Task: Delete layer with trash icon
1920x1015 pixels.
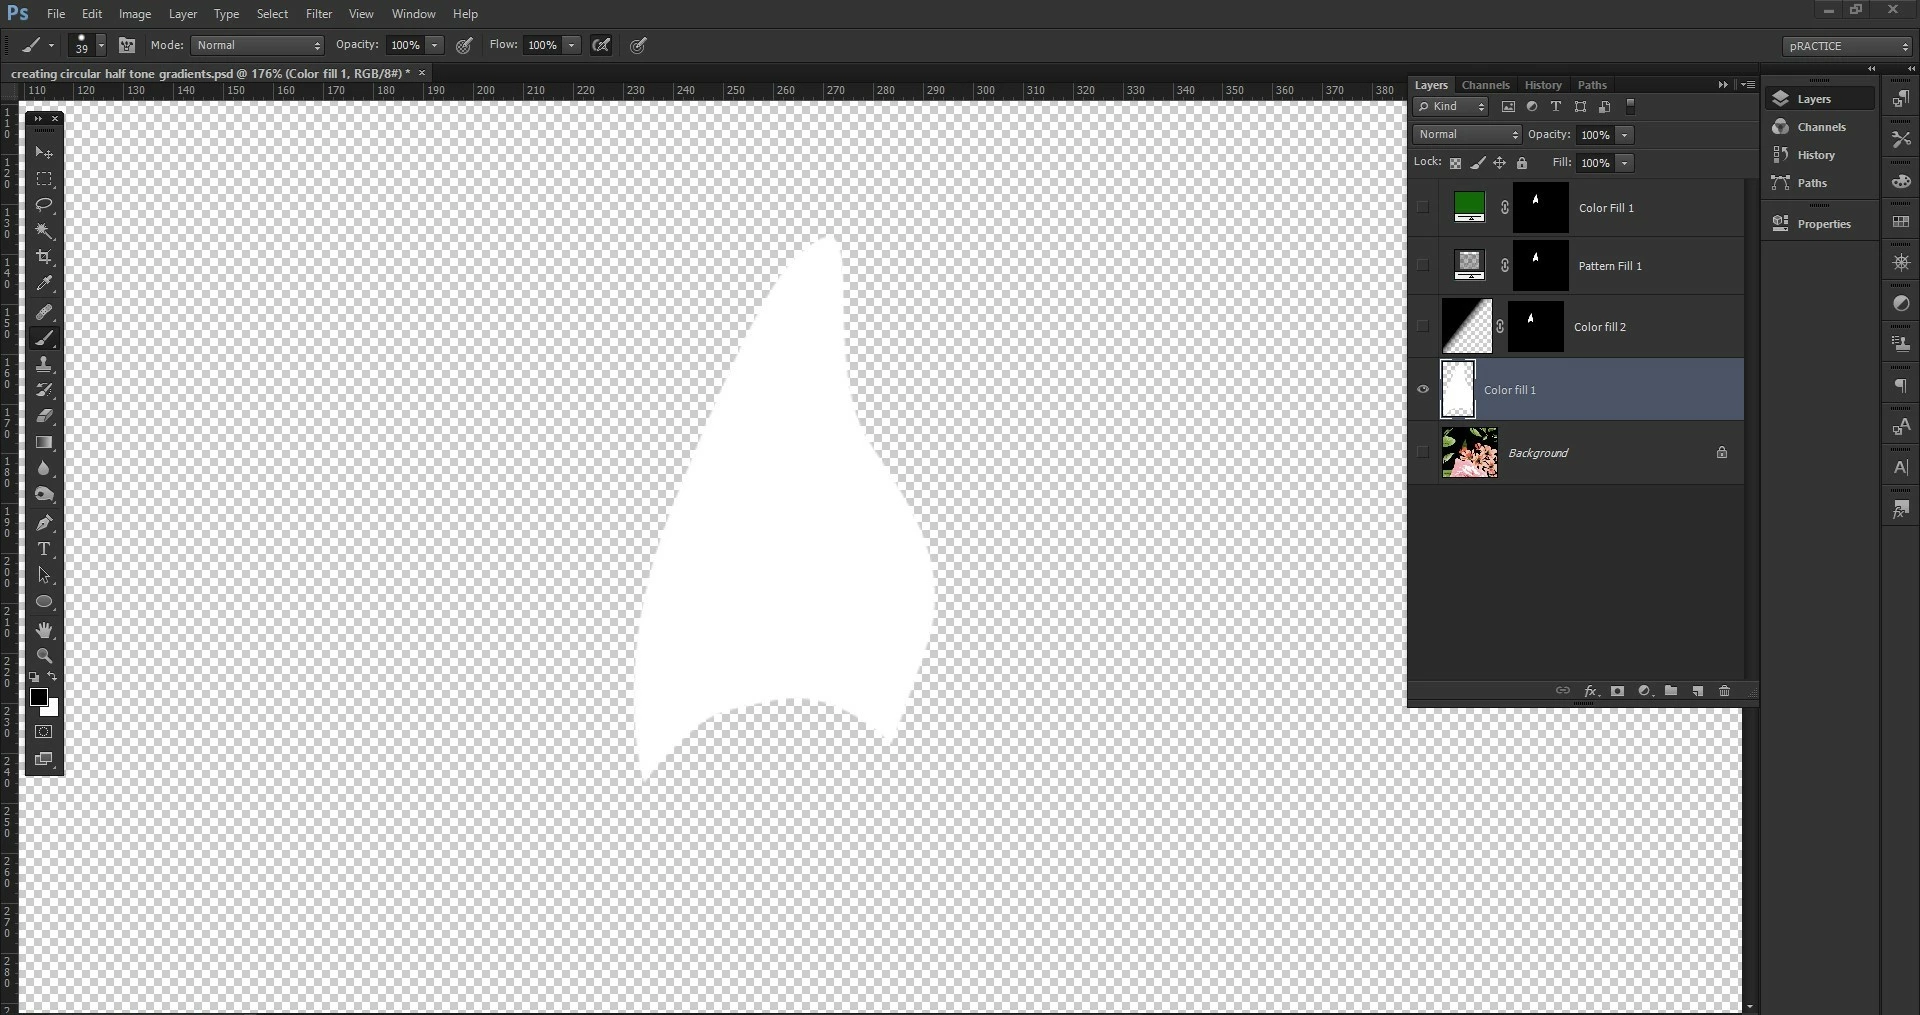Action: (x=1724, y=691)
